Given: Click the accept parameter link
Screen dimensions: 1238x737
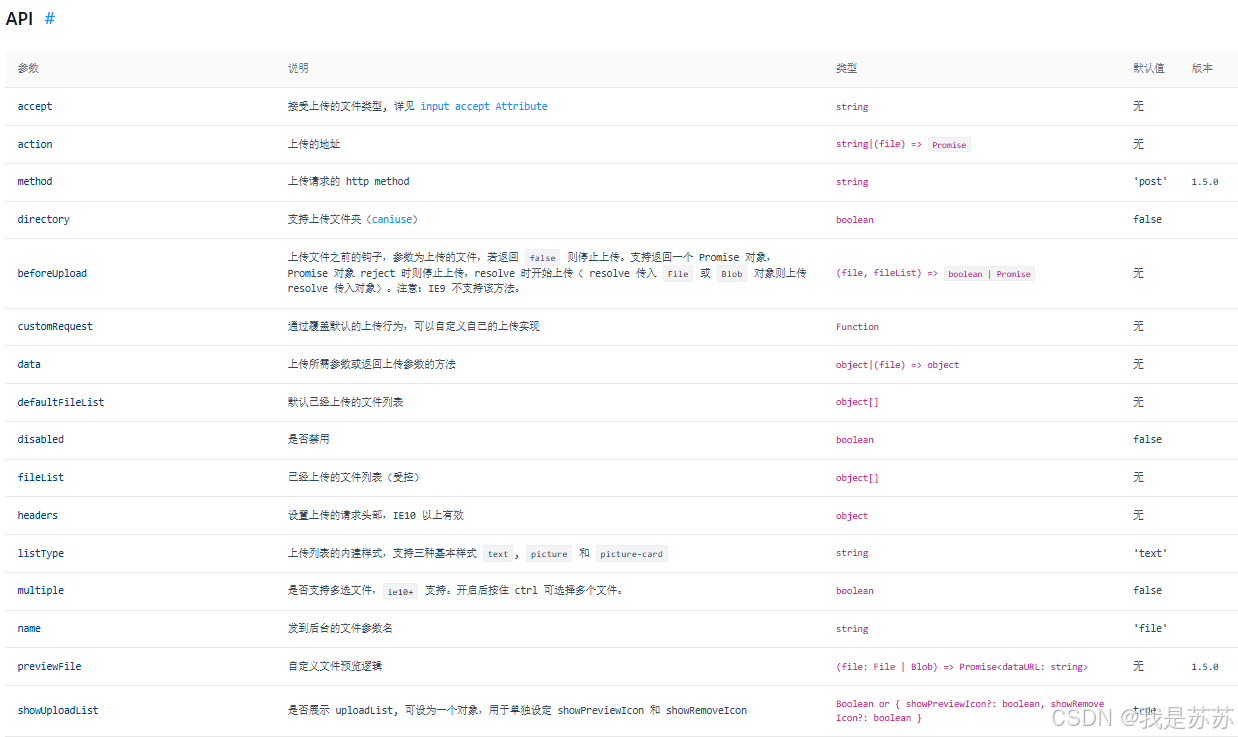Looking at the screenshot, I should coord(35,106).
